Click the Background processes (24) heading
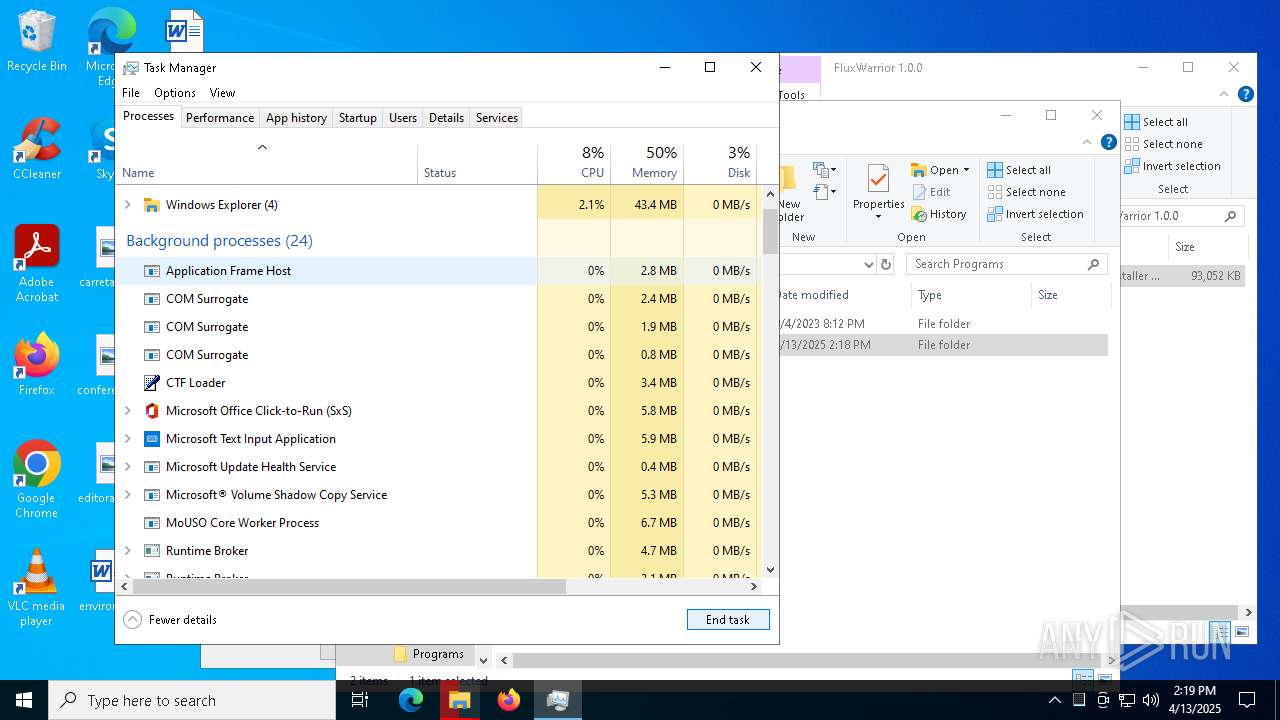This screenshot has width=1280, height=720. coord(219,241)
